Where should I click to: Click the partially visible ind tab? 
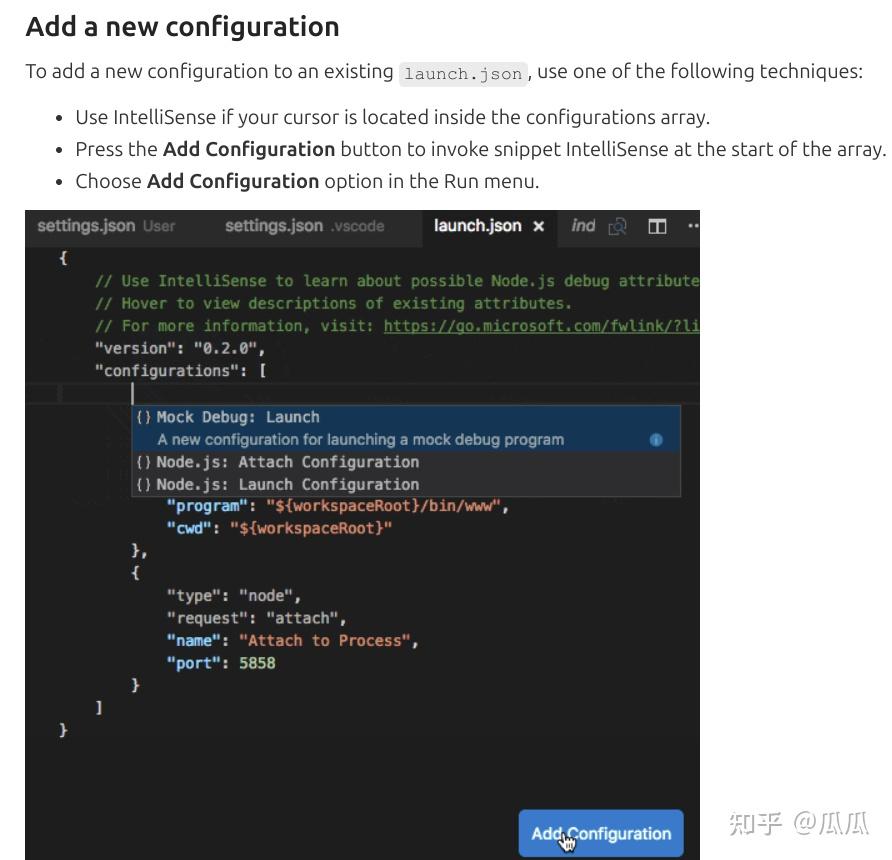583,227
